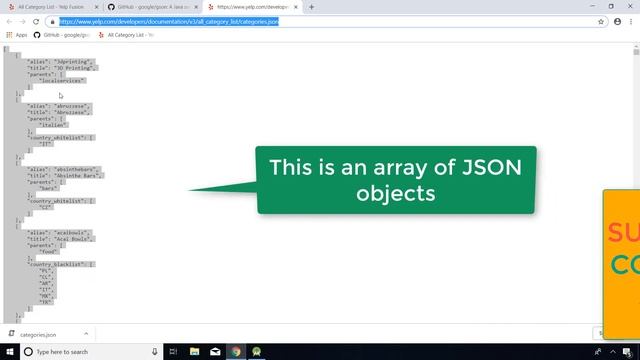The height and width of the screenshot is (360, 640).
Task: Go forward to the next page
Action: [x=22, y=22]
